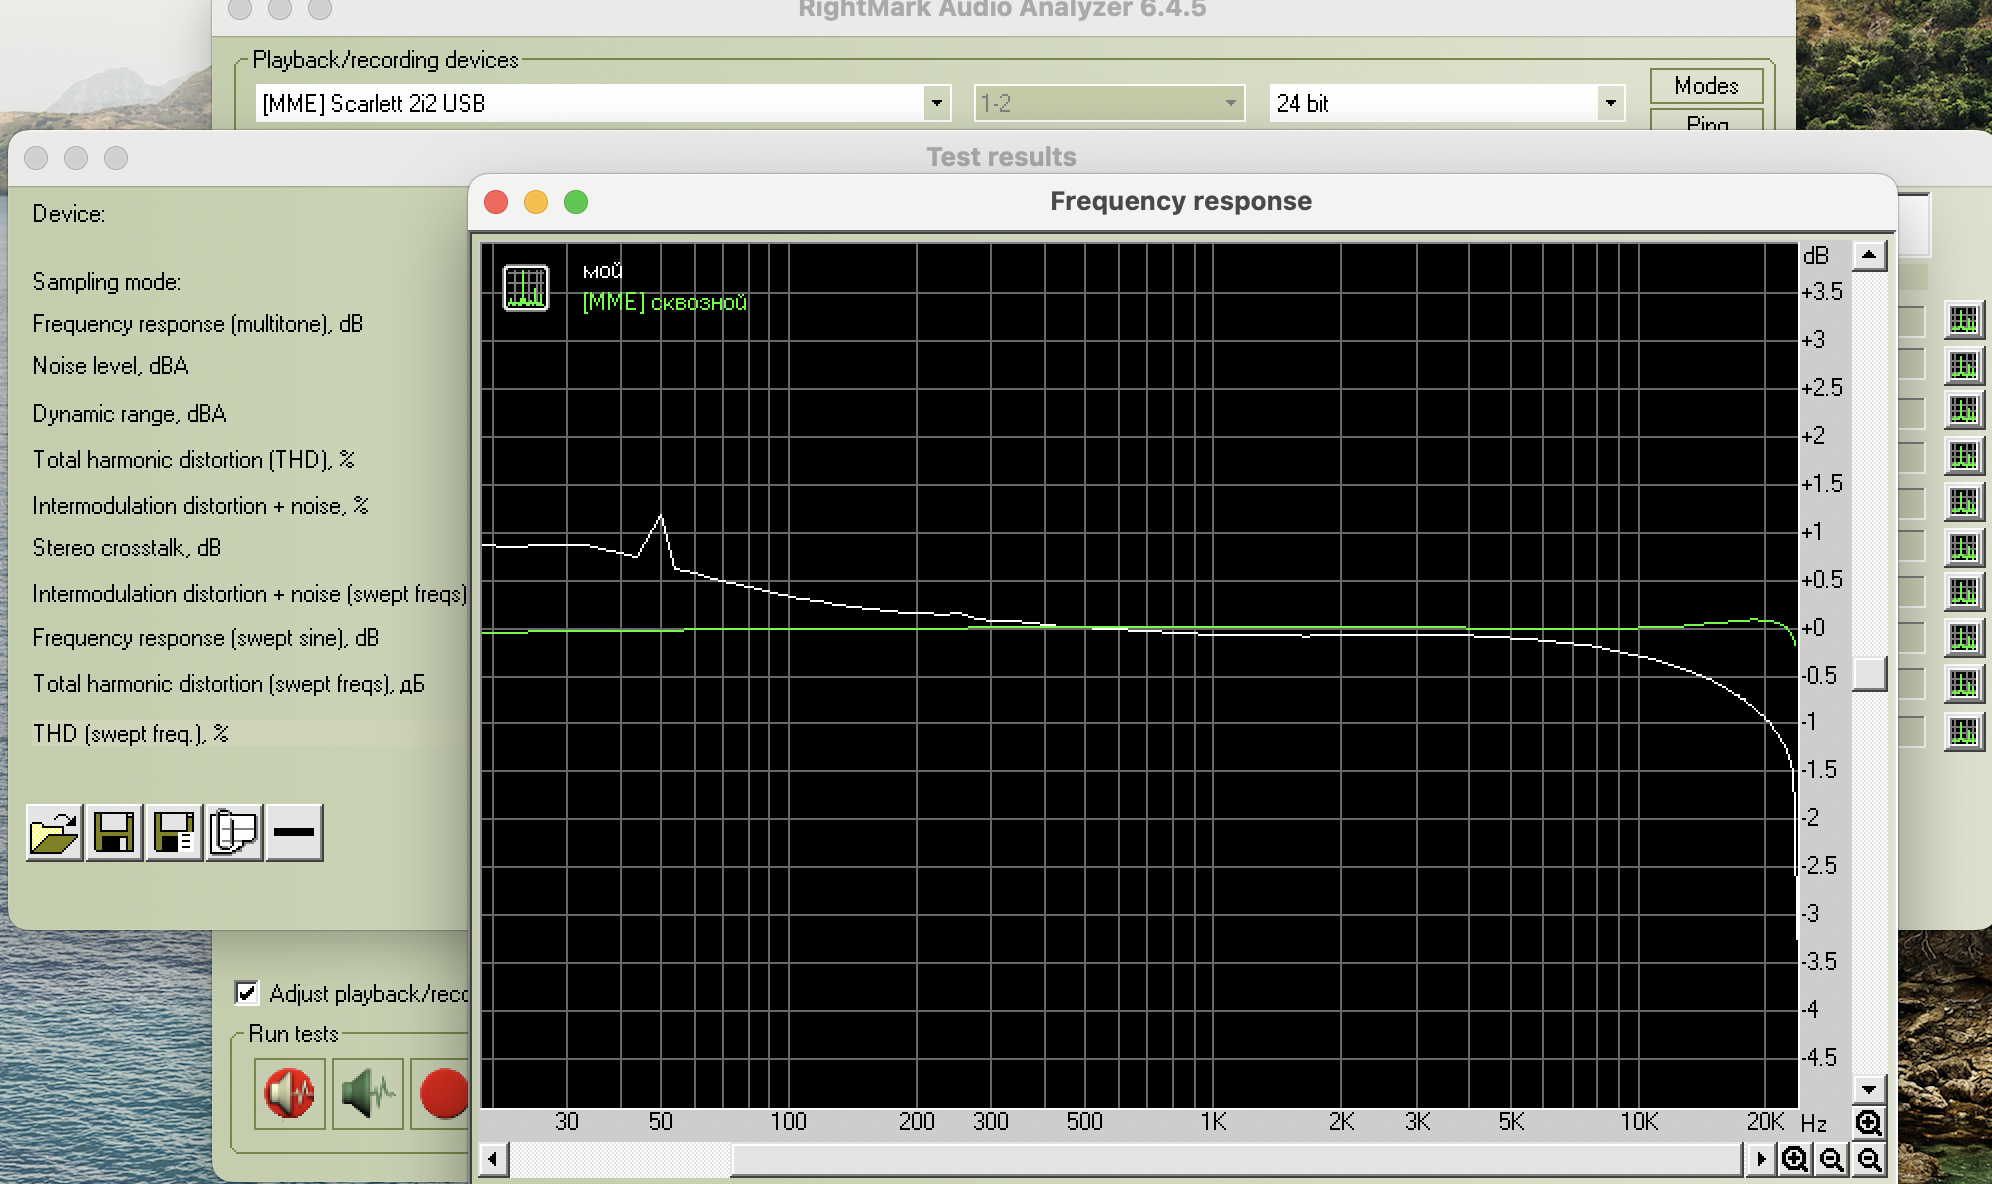The image size is (1992, 1184).
Task: Open the graph icon beside Noise level
Action: click(x=1963, y=366)
